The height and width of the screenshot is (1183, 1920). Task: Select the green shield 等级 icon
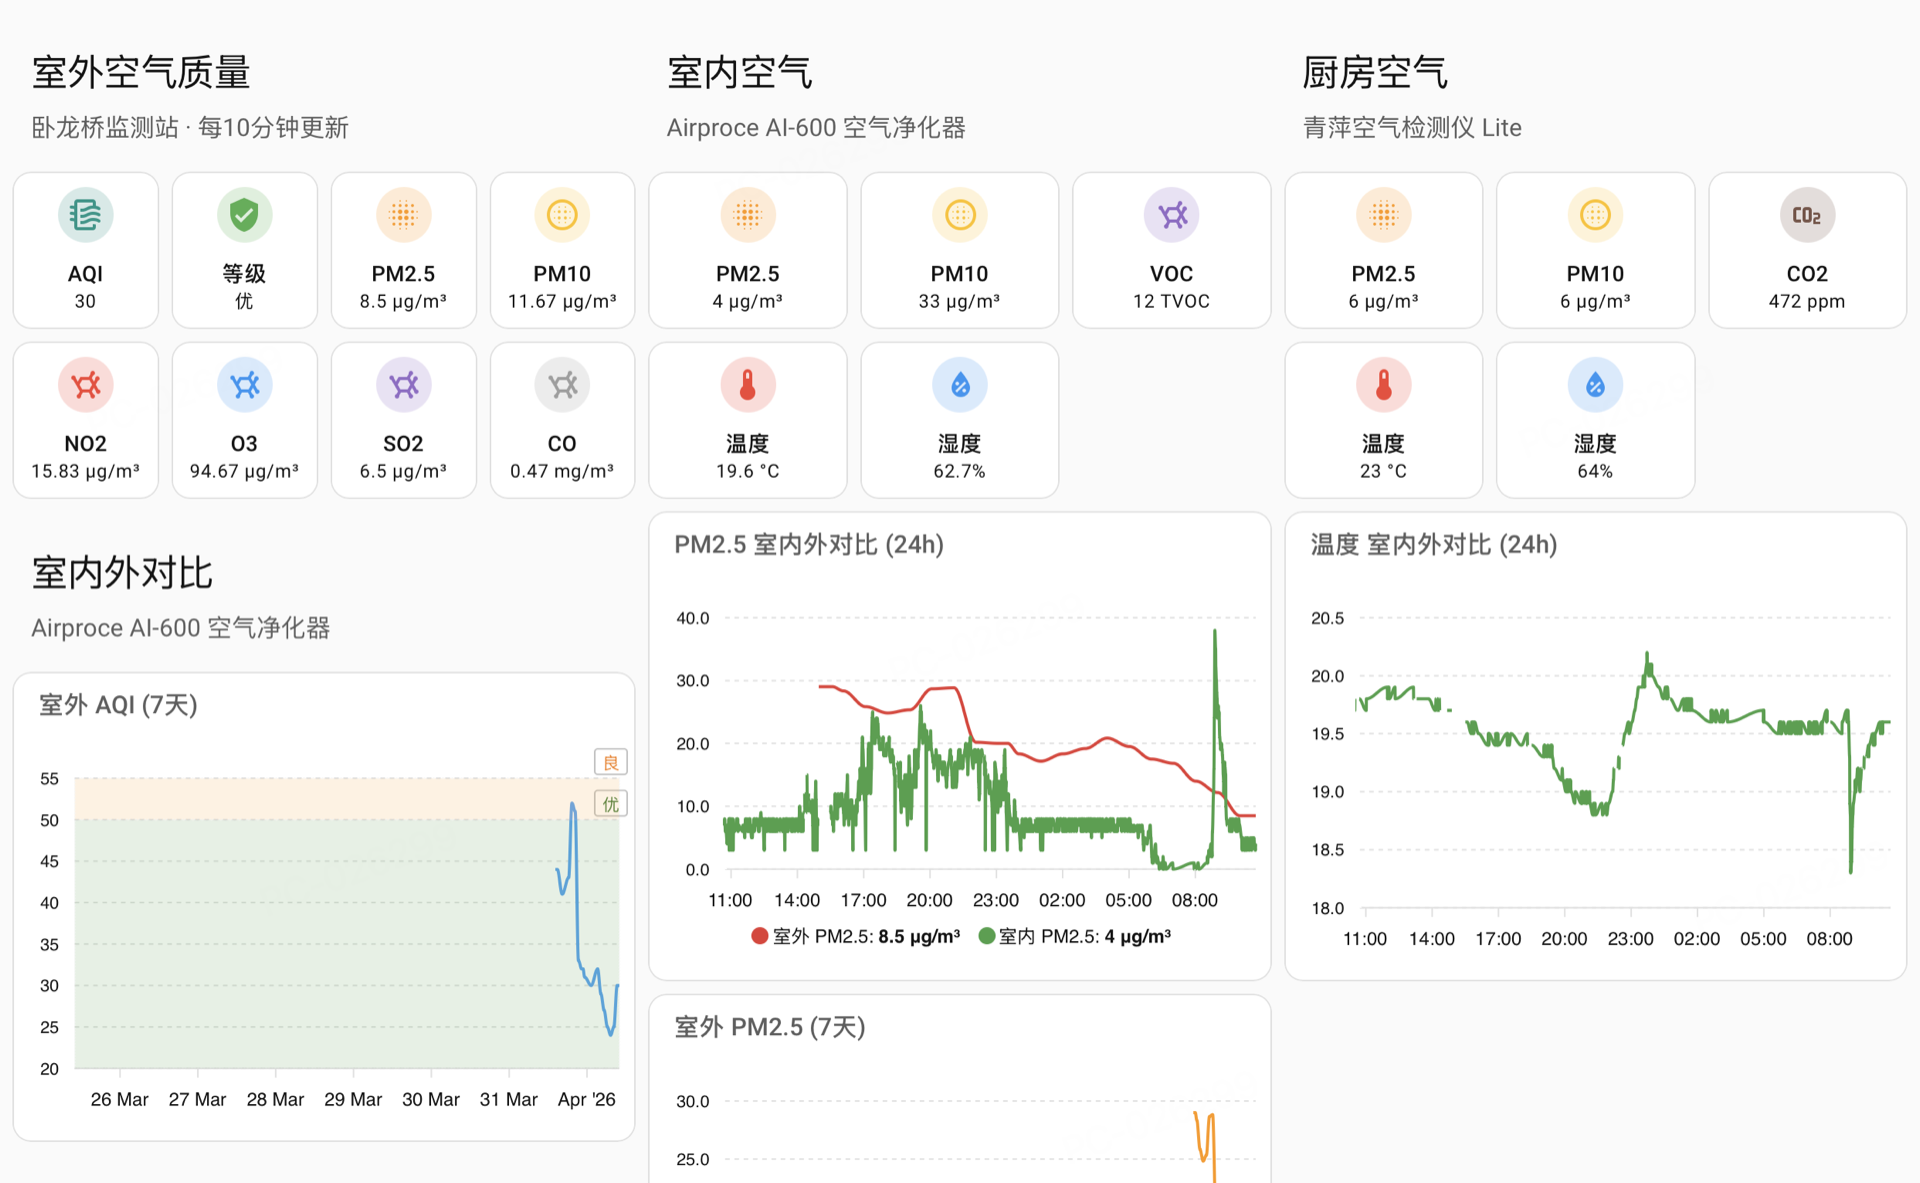pos(244,214)
